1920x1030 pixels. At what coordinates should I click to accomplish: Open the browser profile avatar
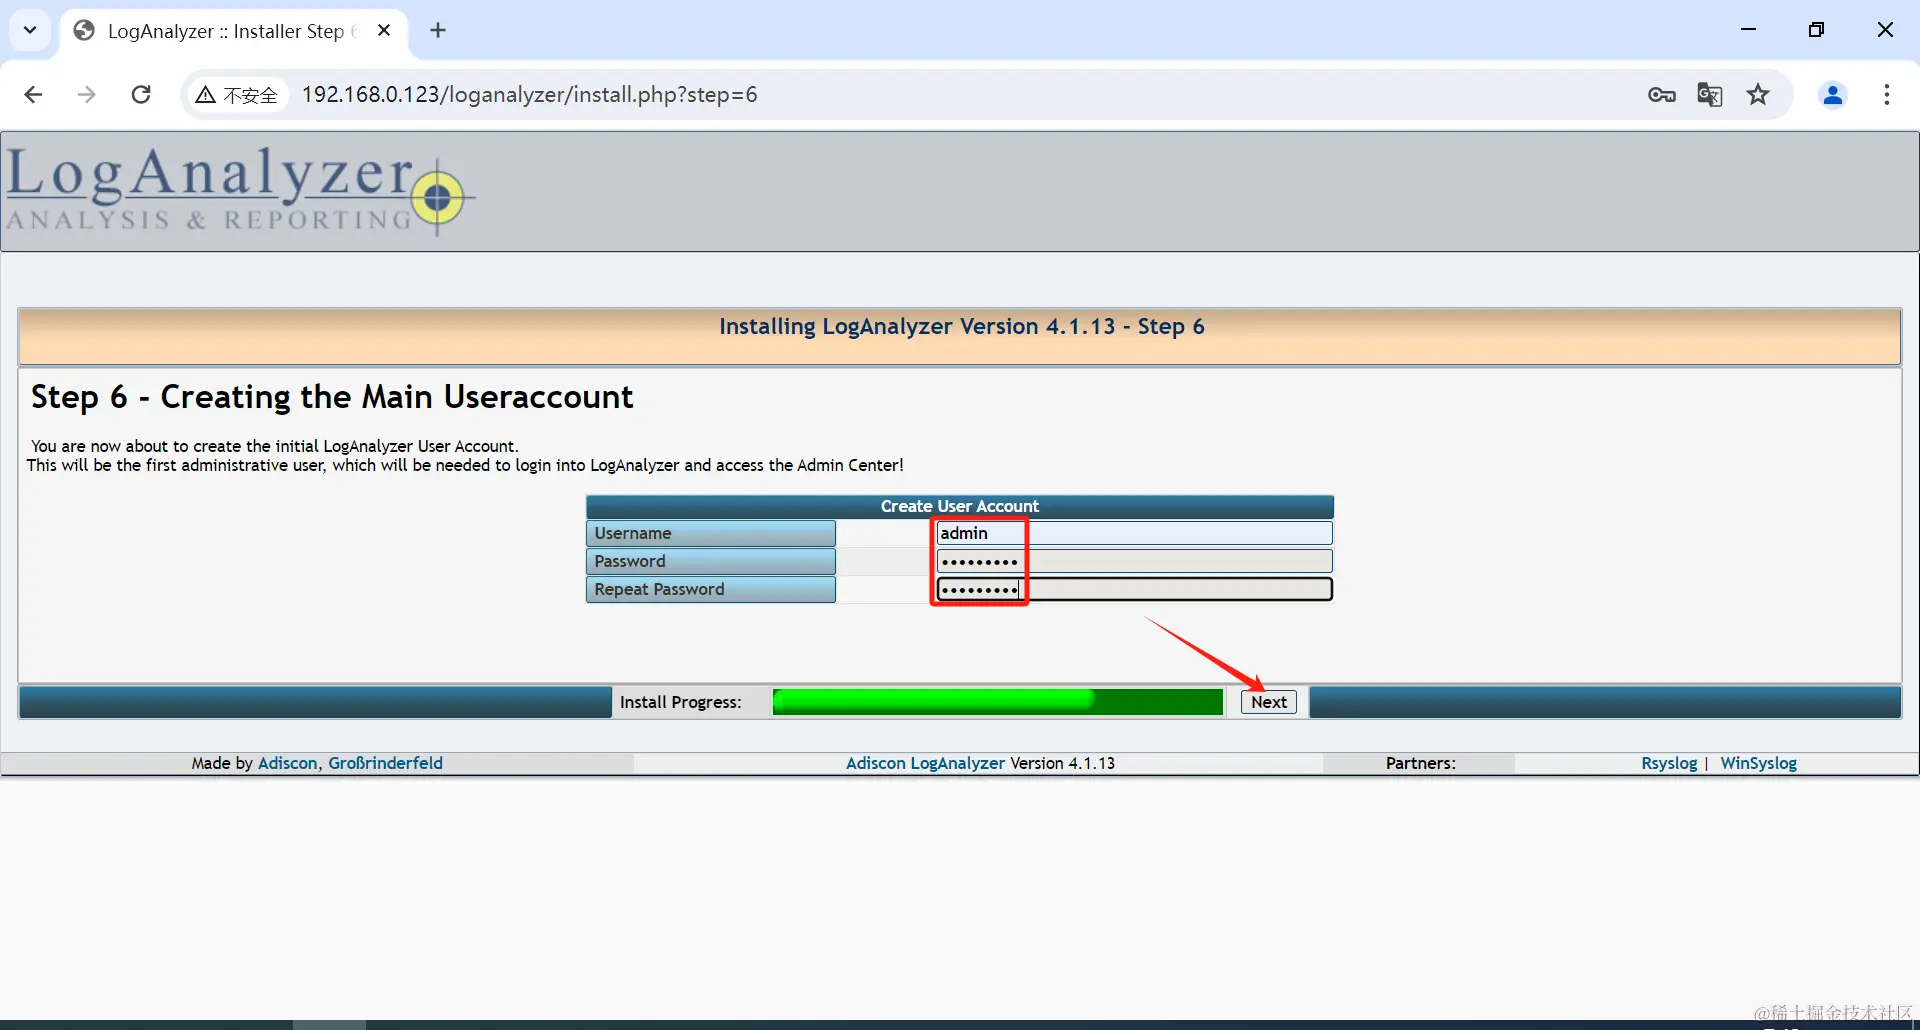coord(1833,95)
